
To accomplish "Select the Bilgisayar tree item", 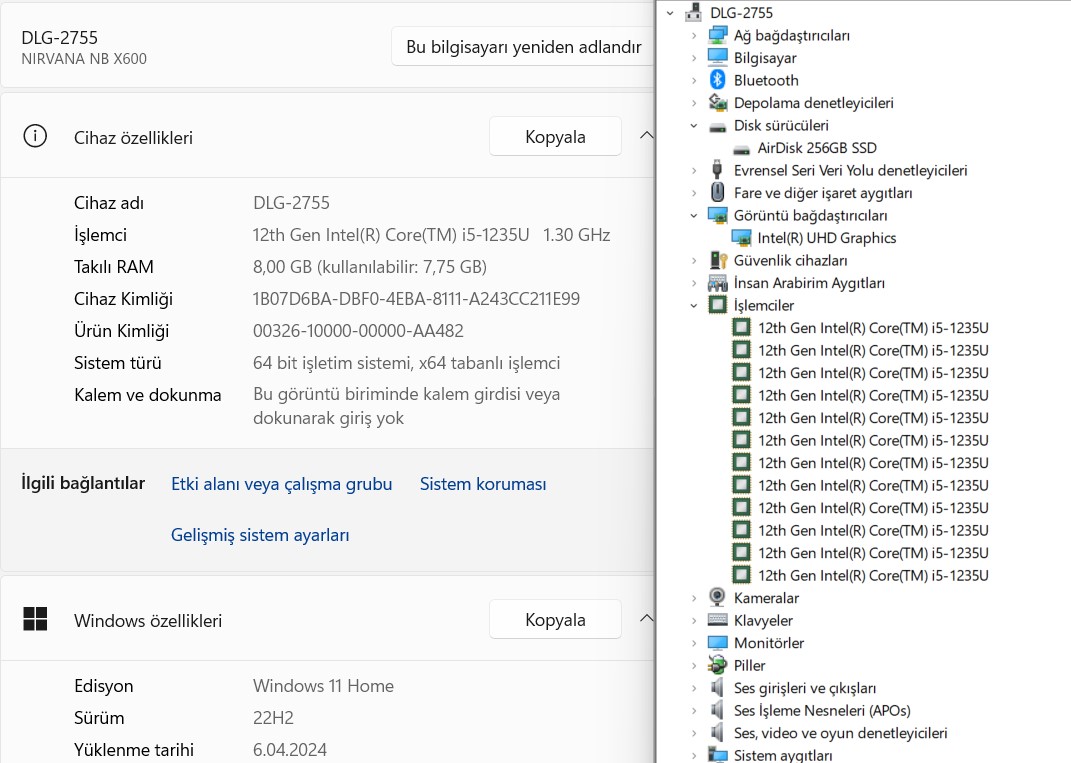I will tap(765, 57).
